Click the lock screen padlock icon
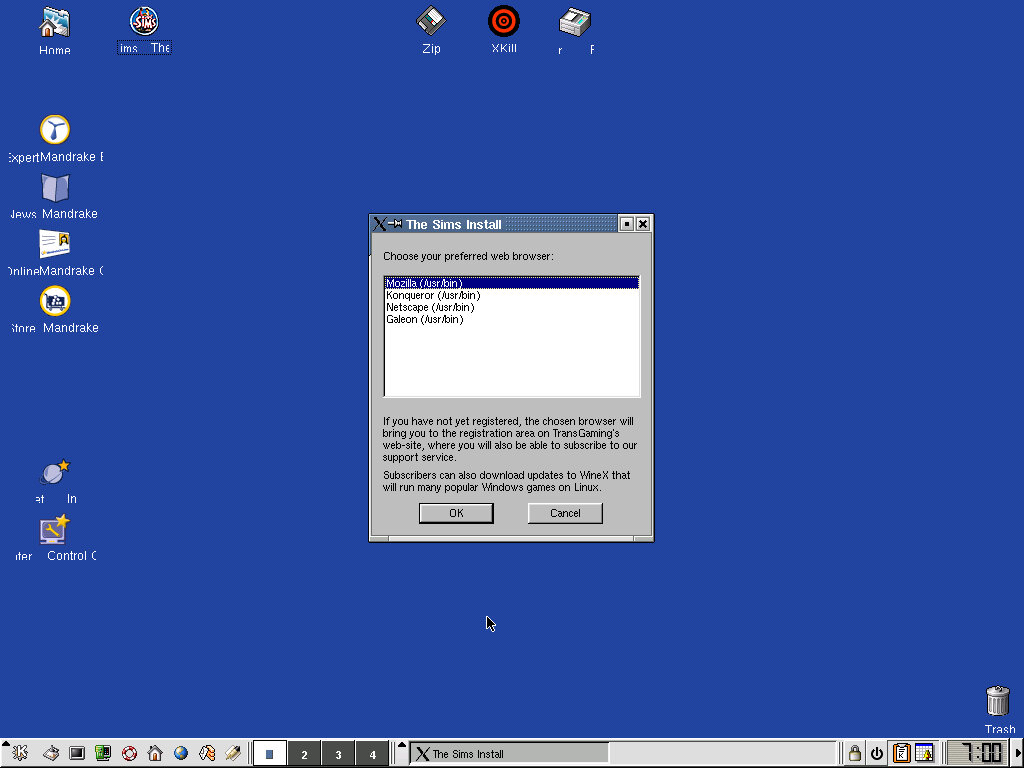This screenshot has width=1024, height=768. coord(855,753)
